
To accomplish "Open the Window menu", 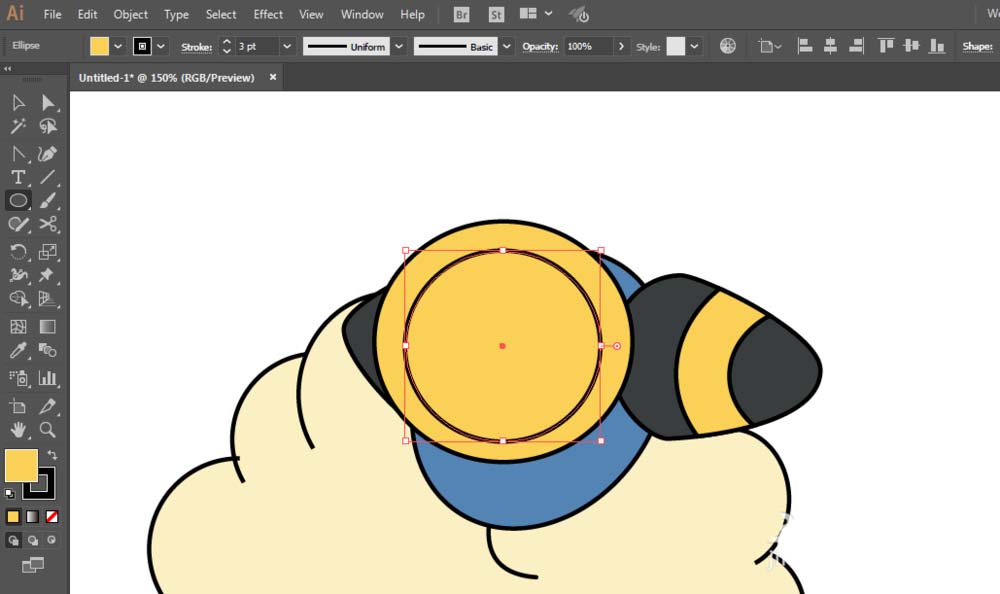I will [x=362, y=14].
